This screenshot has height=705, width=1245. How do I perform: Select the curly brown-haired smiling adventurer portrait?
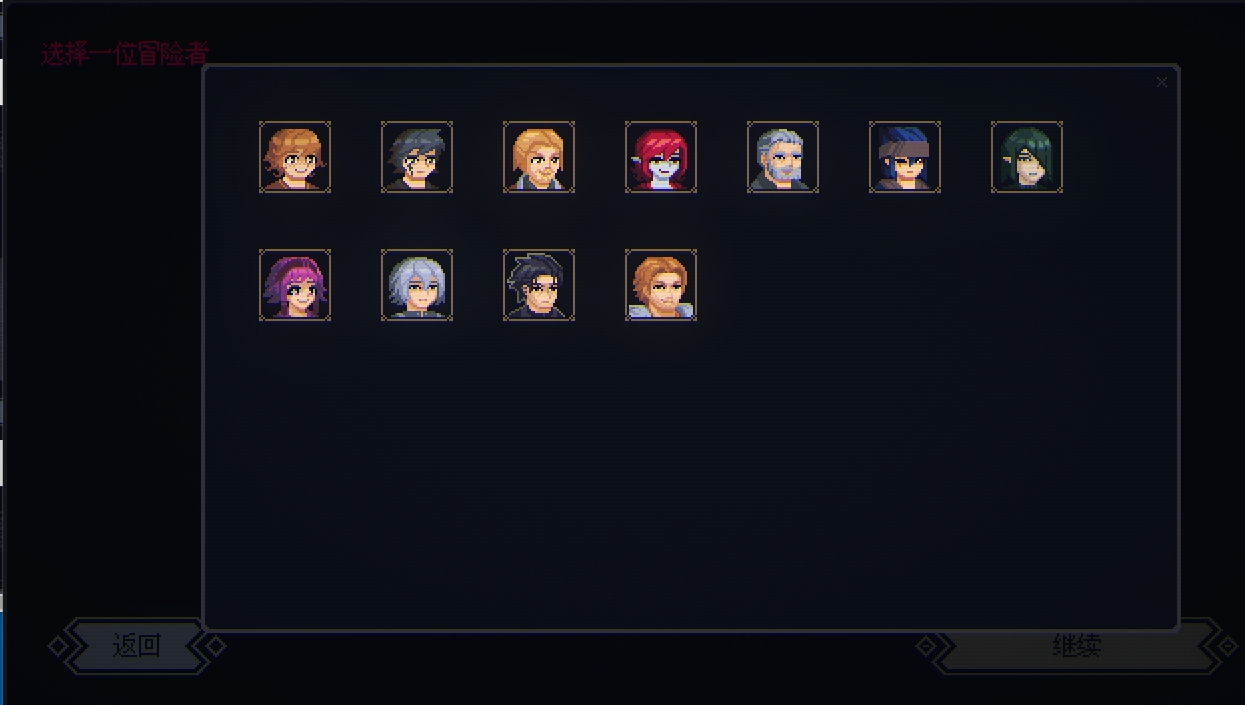[x=295, y=157]
